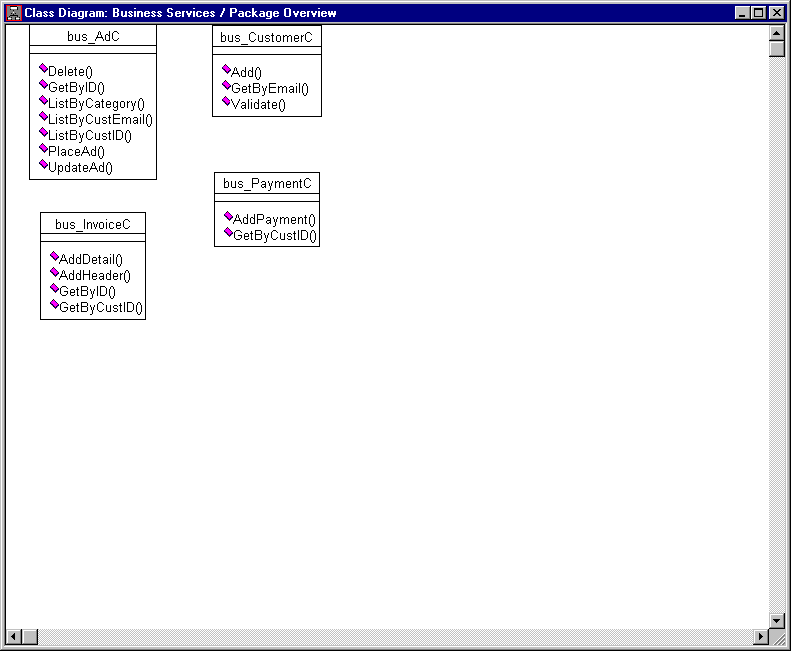791x651 pixels.
Task: Click the Add() operation in bus_CustomerC
Action: click(246, 73)
